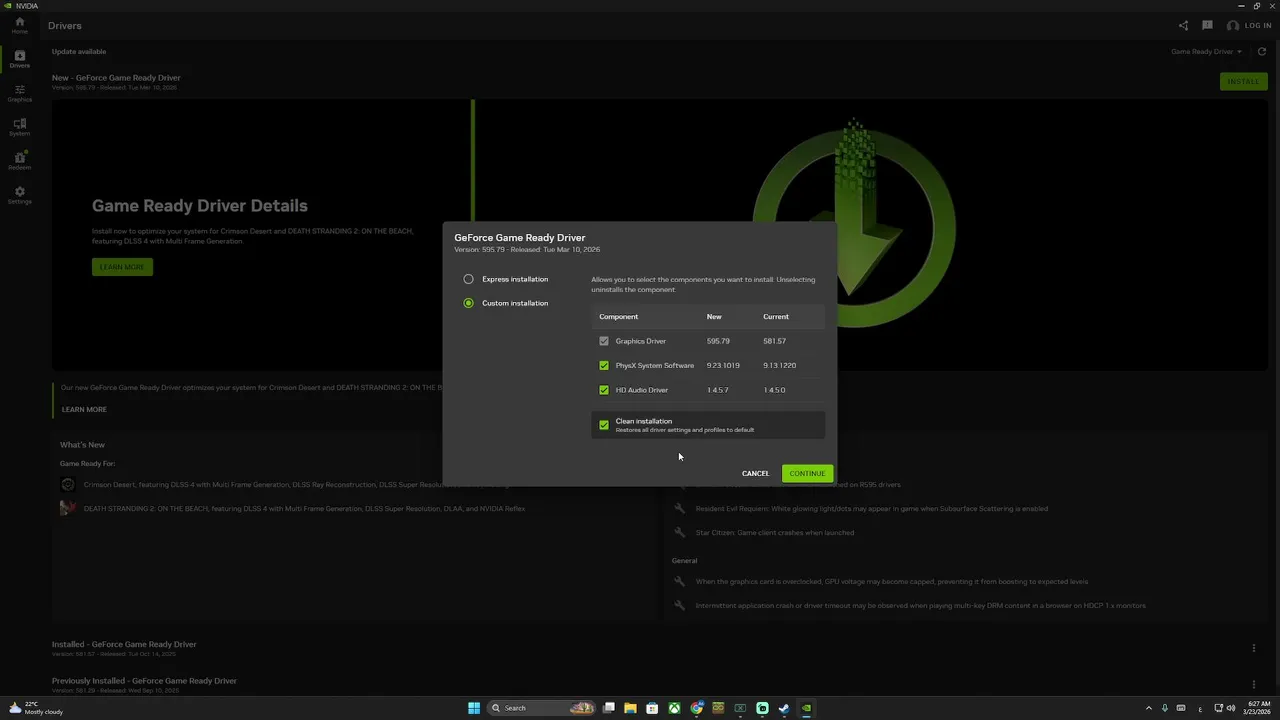Click green LEARN MORE banner button
1280x720 pixels.
(122, 267)
